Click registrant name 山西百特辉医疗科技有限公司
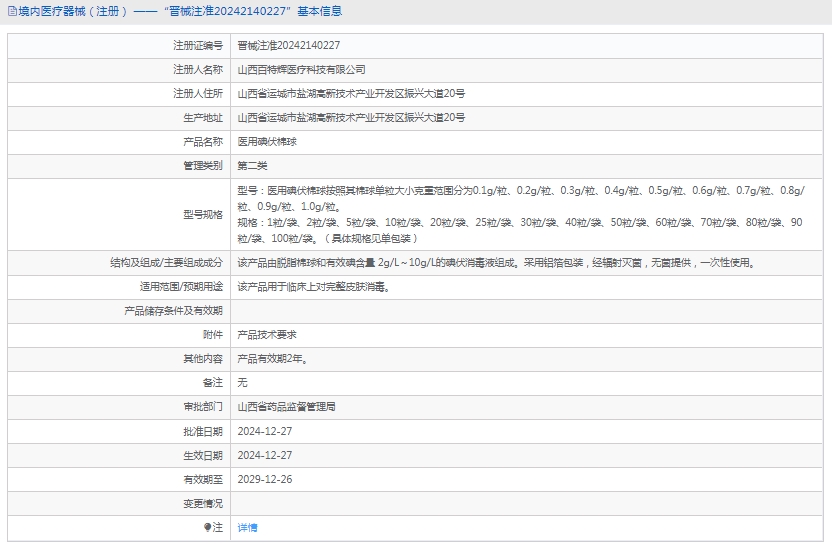 301,70
